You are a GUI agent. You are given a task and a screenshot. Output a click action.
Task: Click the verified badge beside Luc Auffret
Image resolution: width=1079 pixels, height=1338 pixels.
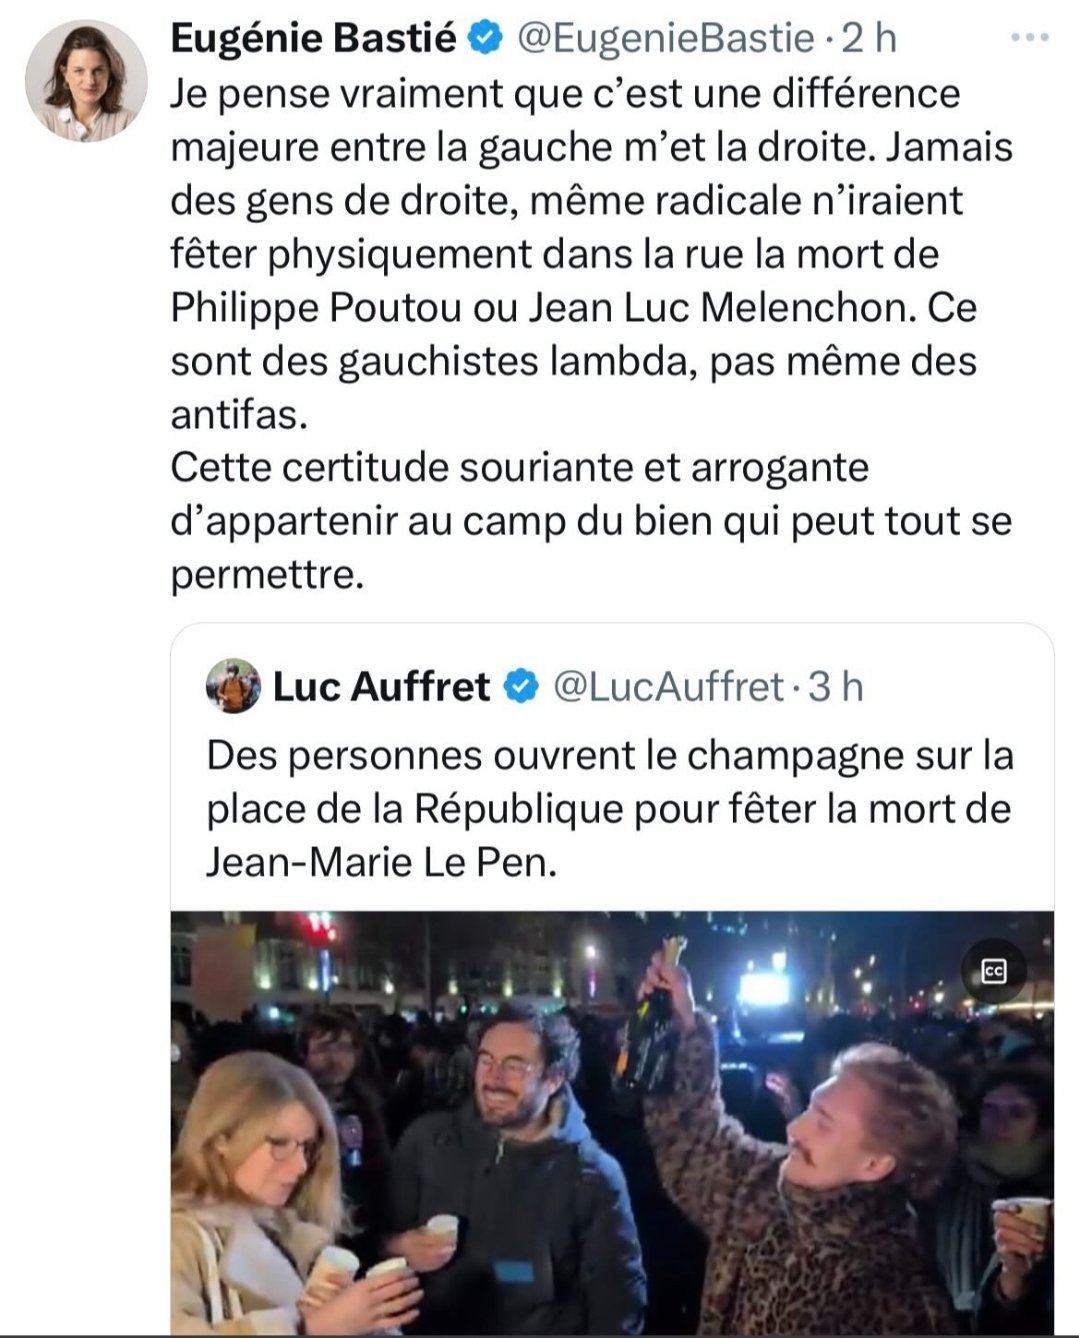pos(520,687)
